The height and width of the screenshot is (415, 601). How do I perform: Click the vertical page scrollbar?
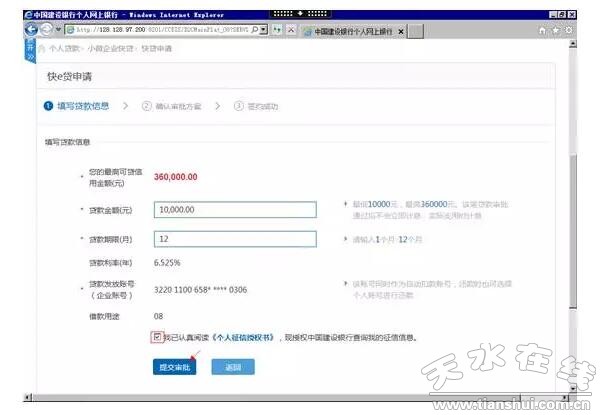(x=572, y=220)
